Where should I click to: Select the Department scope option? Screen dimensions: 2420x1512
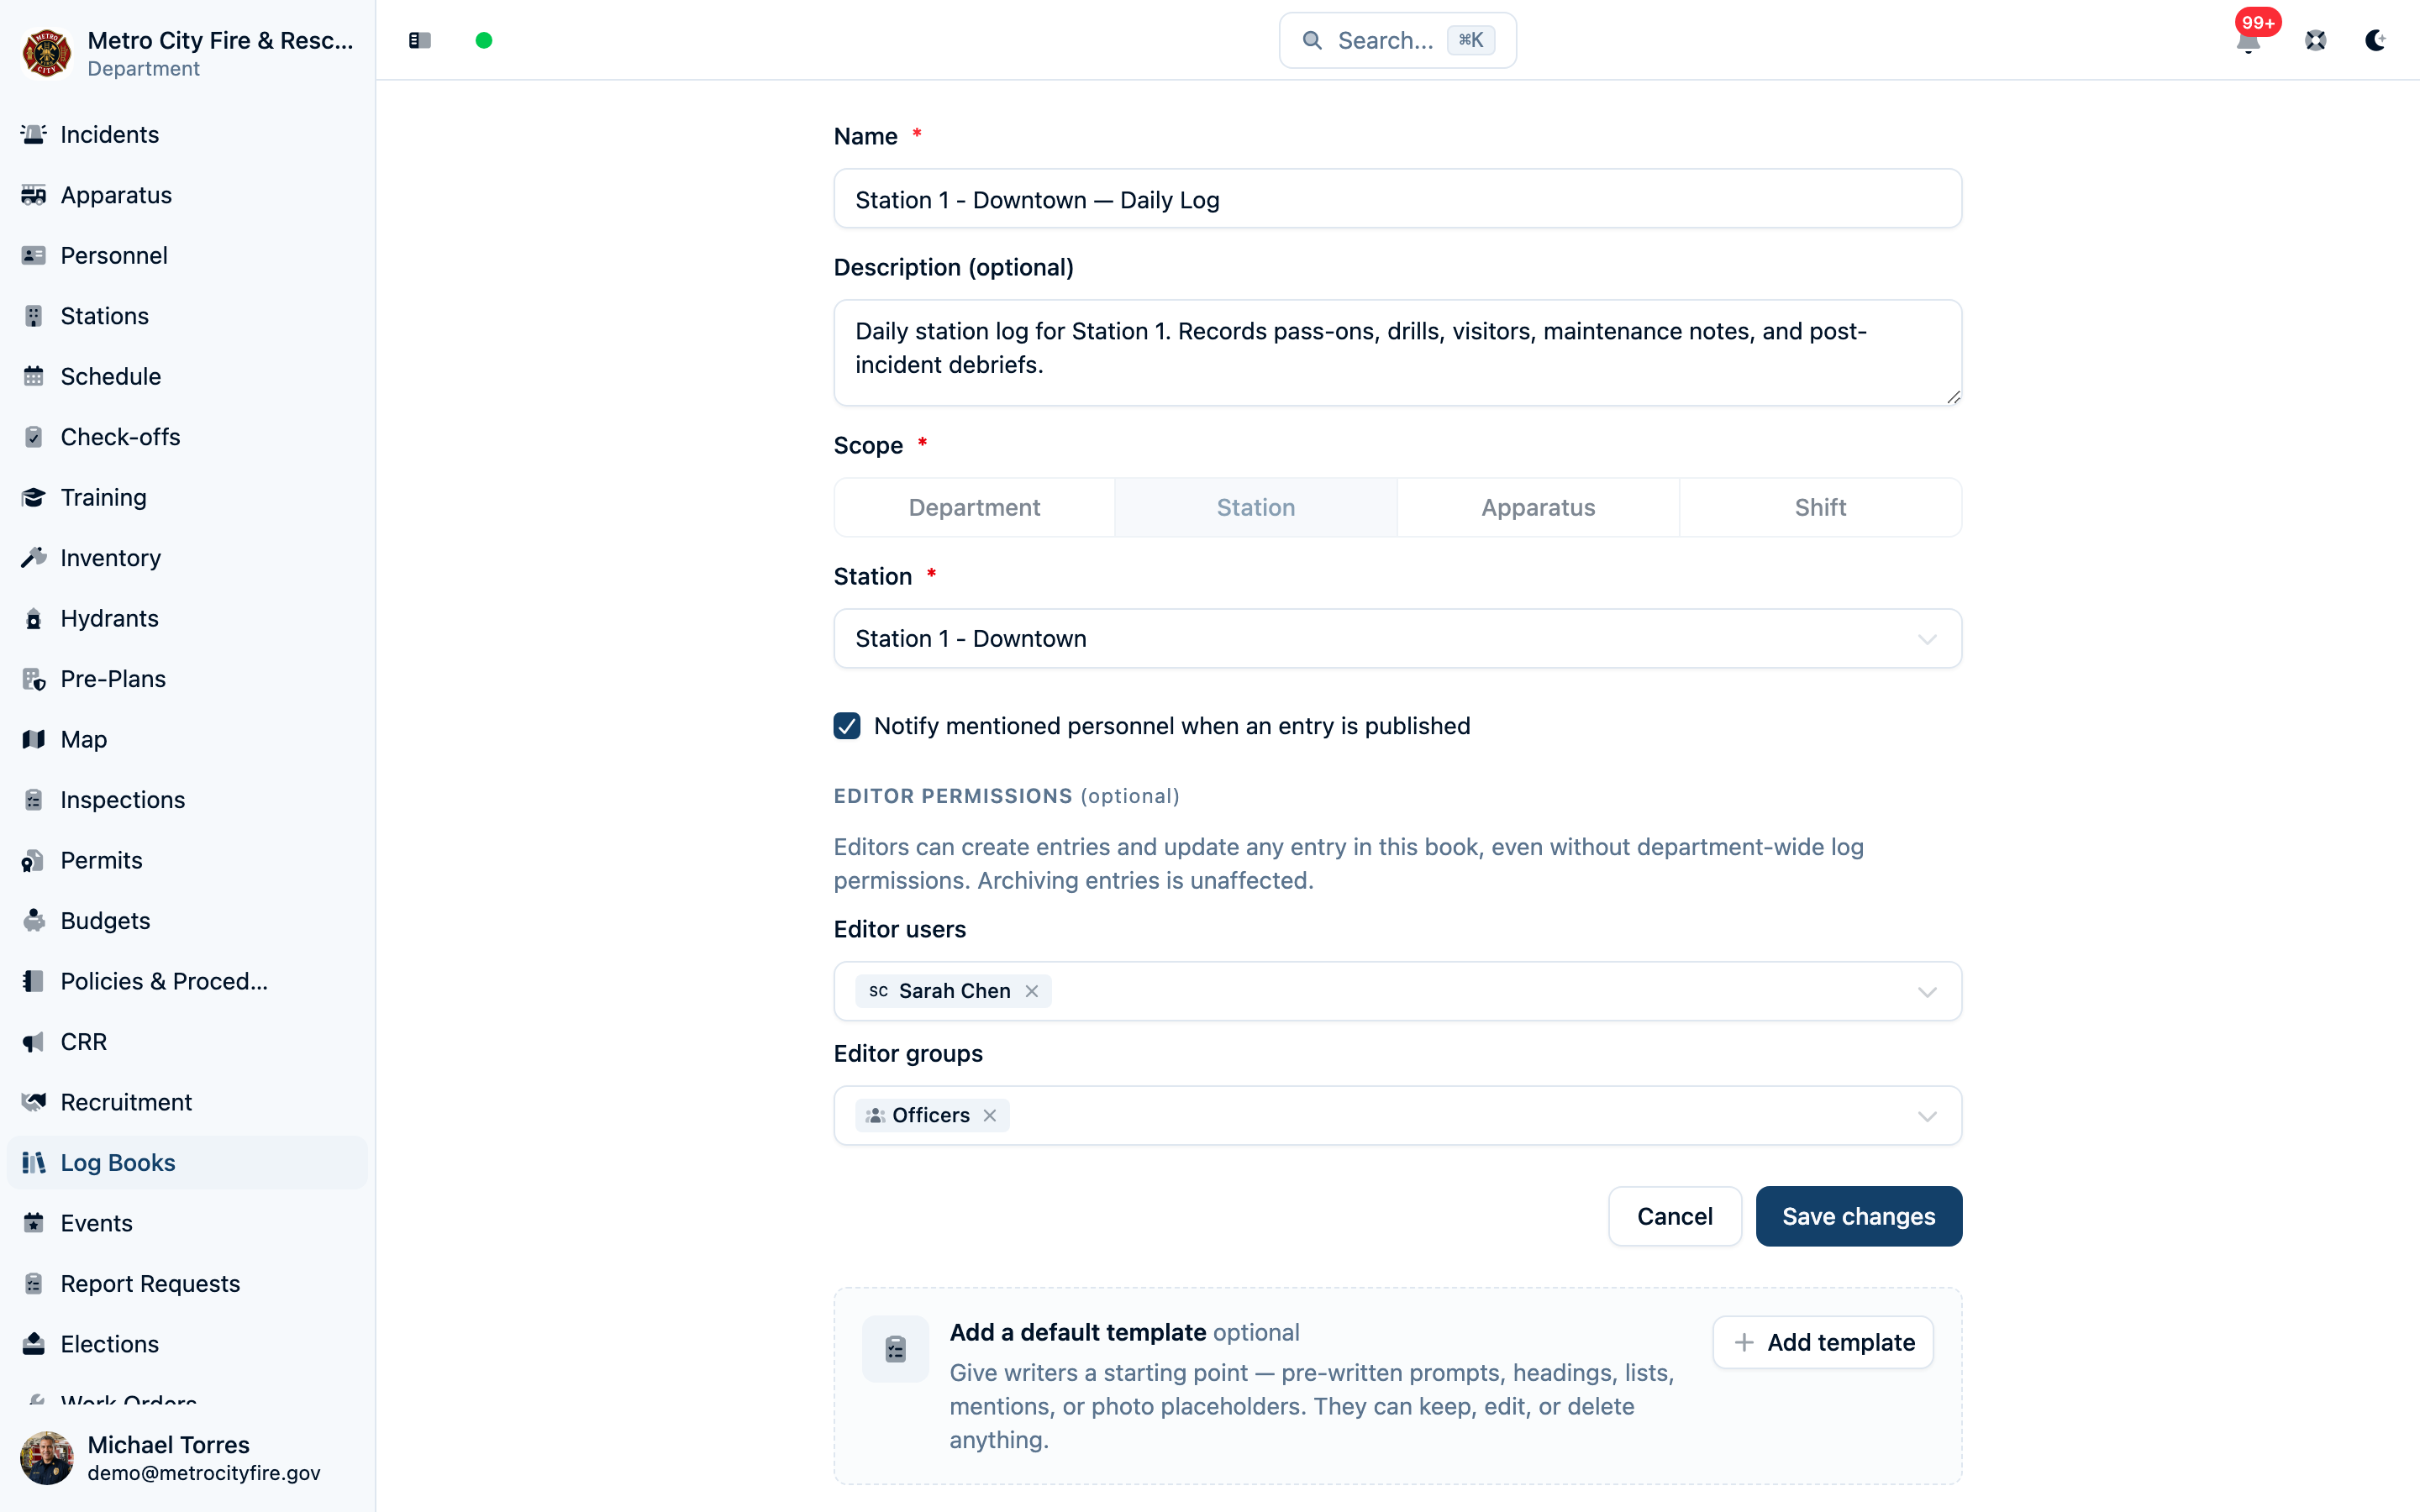click(974, 508)
